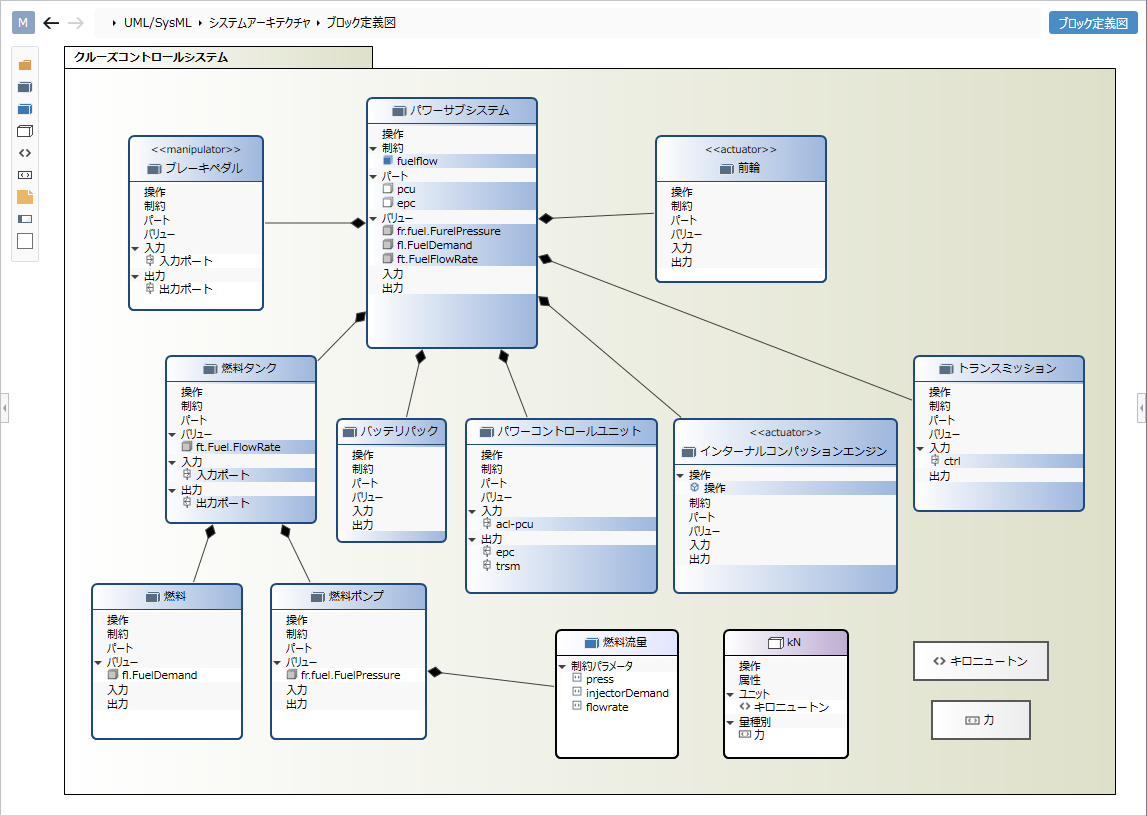Click the blue ブロック定義図 button
The image size is (1147, 816).
click(x=1093, y=23)
